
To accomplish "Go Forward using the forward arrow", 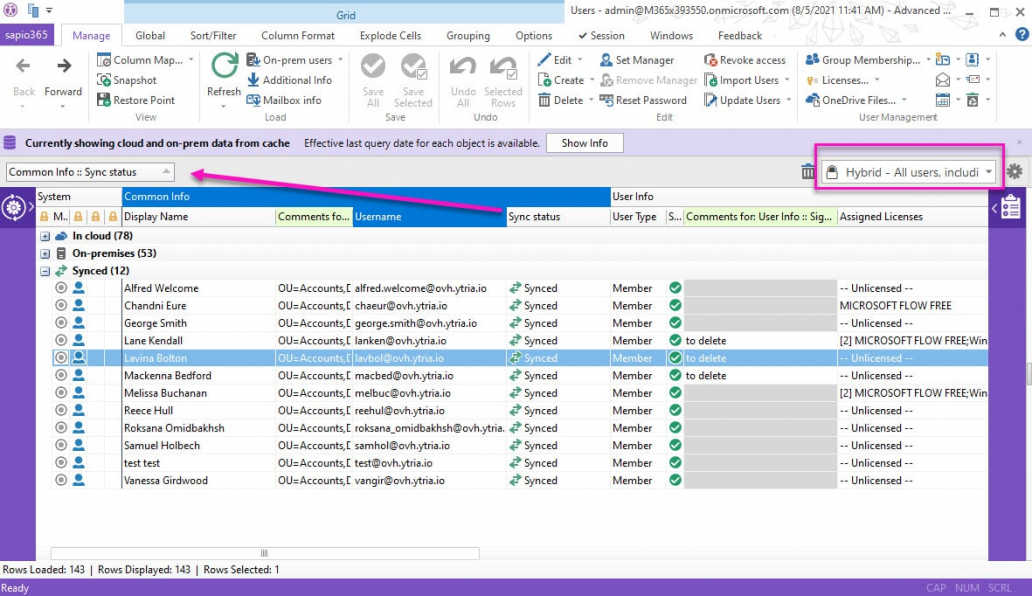I will point(64,66).
